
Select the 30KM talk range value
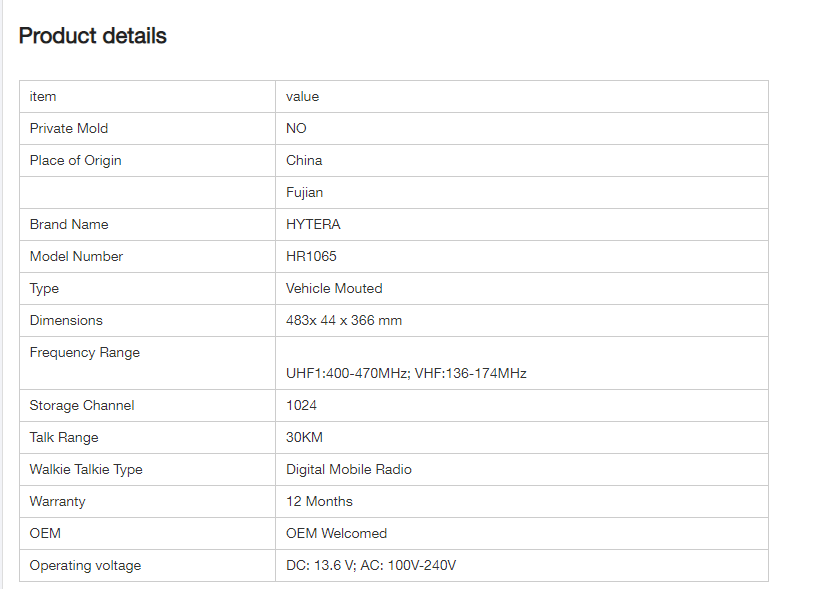pyautogui.click(x=304, y=437)
